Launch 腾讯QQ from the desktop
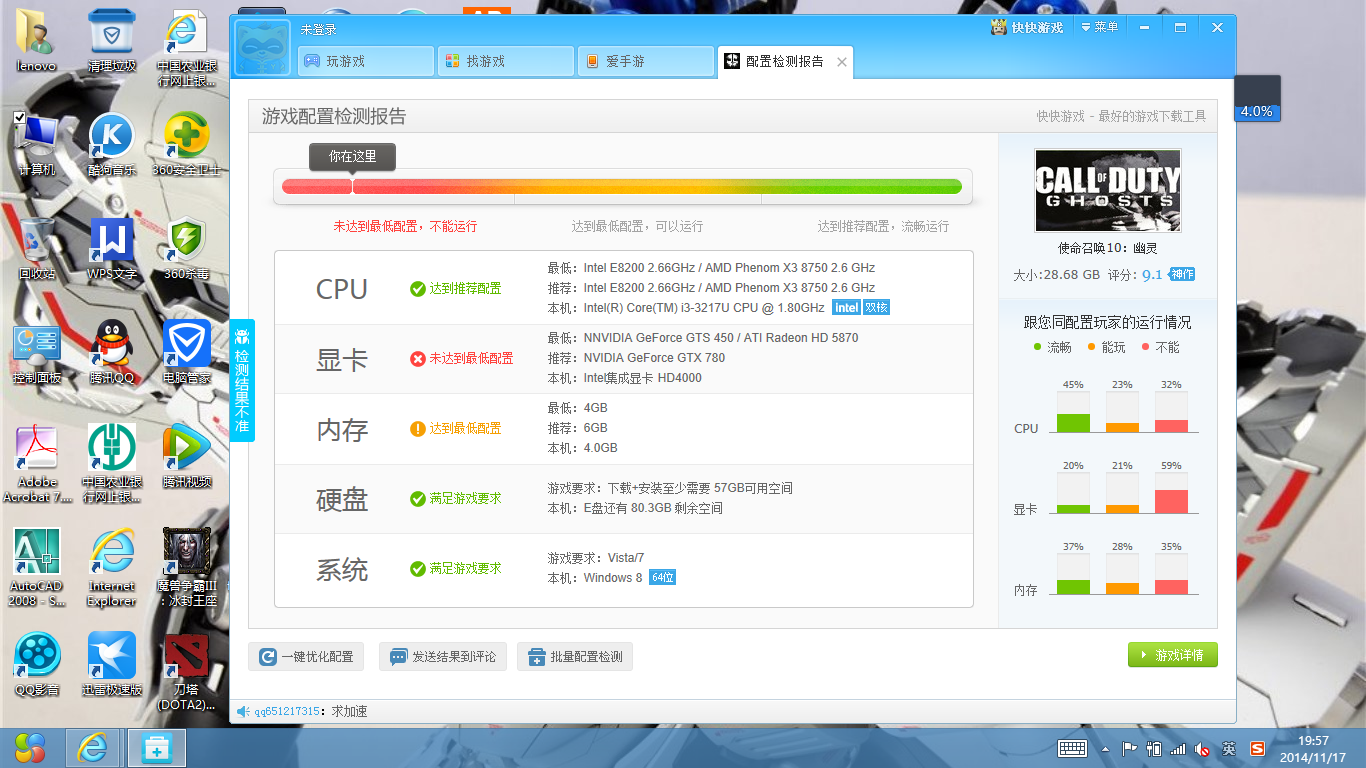 click(x=112, y=352)
